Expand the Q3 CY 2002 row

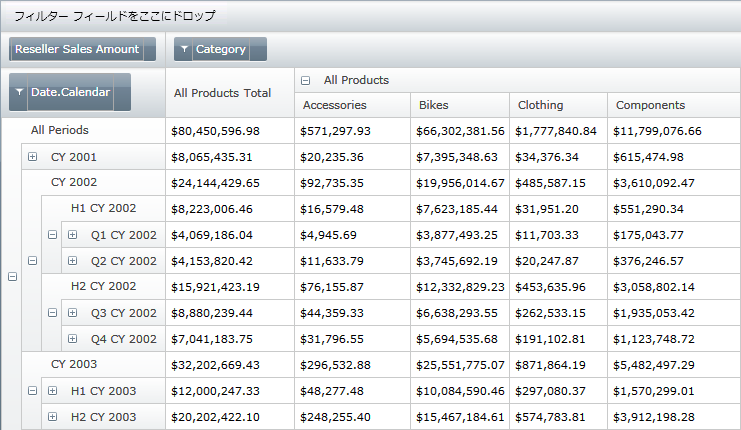(x=72, y=313)
